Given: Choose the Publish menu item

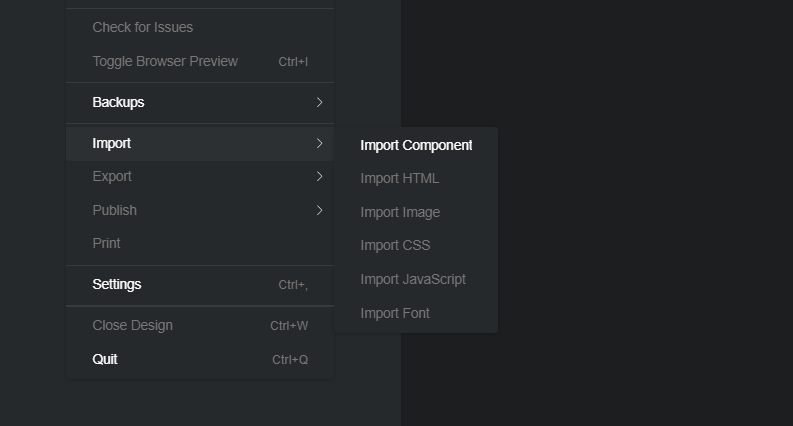Looking at the screenshot, I should 114,210.
